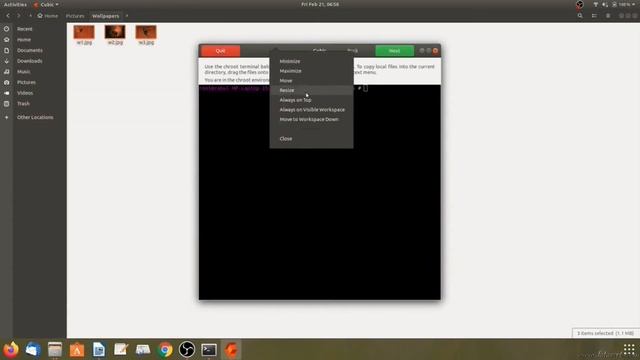Open OBS Studio from the dock
The width and height of the screenshot is (640, 360).
pos(187,350)
